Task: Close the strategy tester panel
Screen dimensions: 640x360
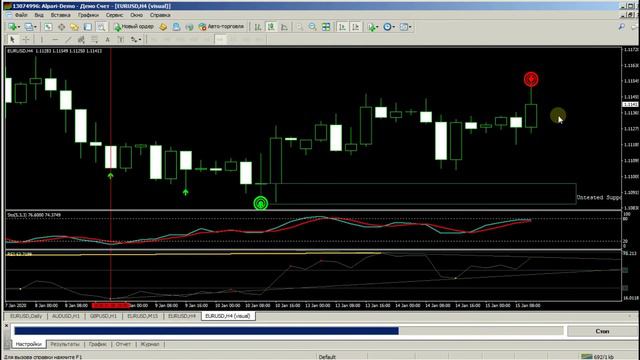Action: 6,326
